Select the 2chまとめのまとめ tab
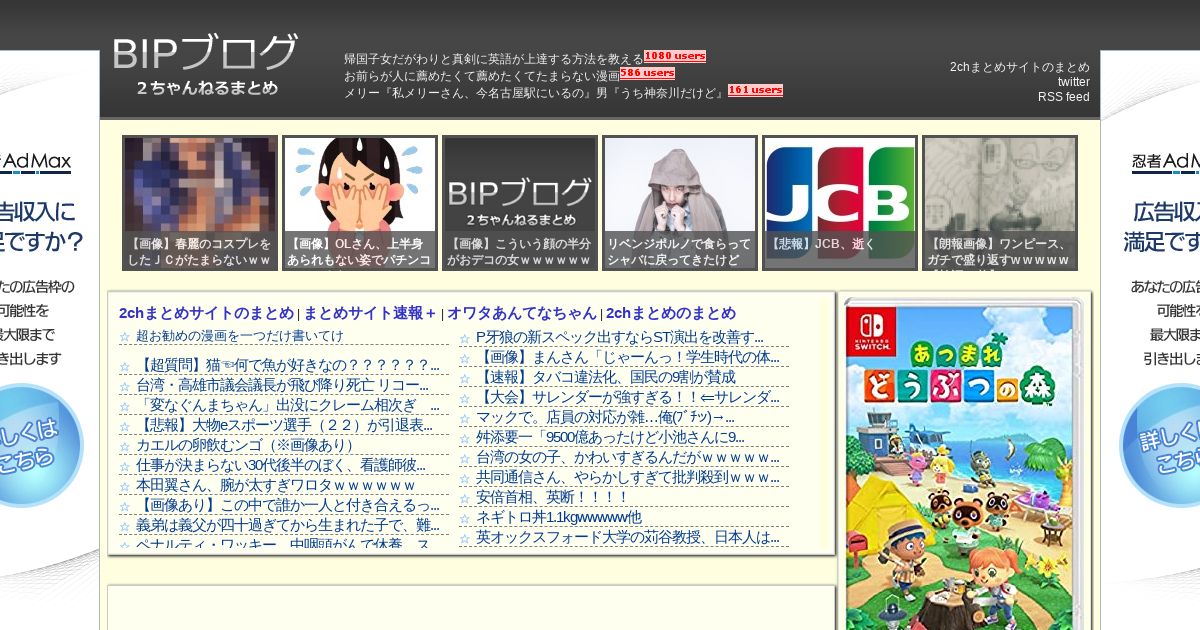 [x=671, y=313]
